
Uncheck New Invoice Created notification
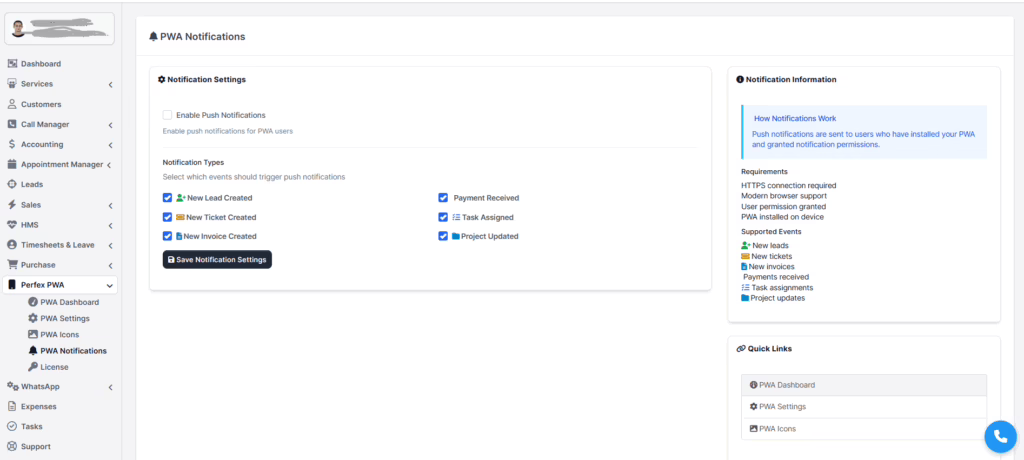(x=167, y=237)
